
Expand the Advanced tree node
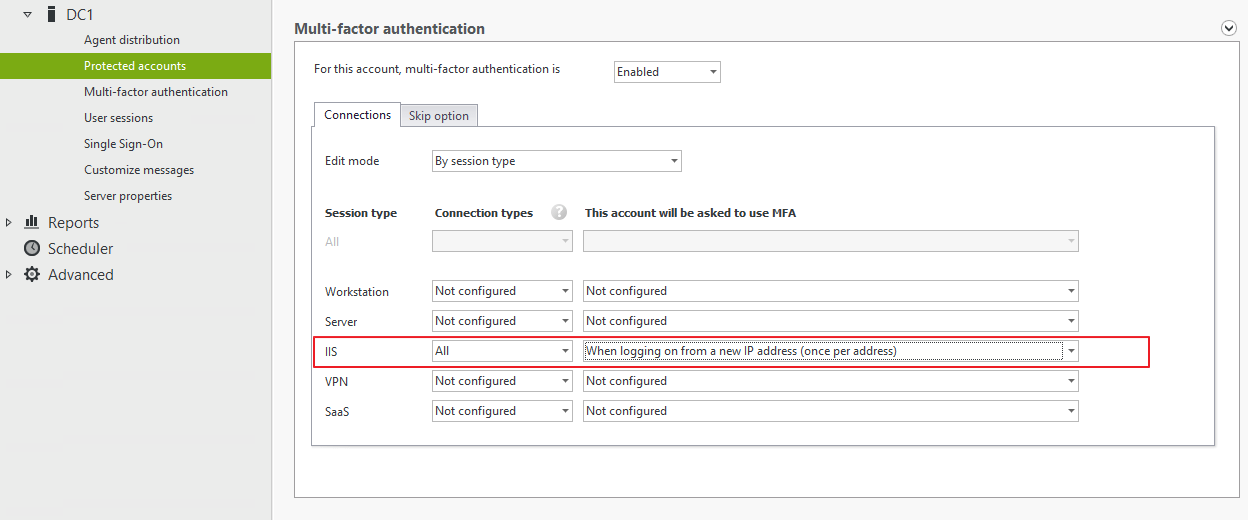point(9,274)
